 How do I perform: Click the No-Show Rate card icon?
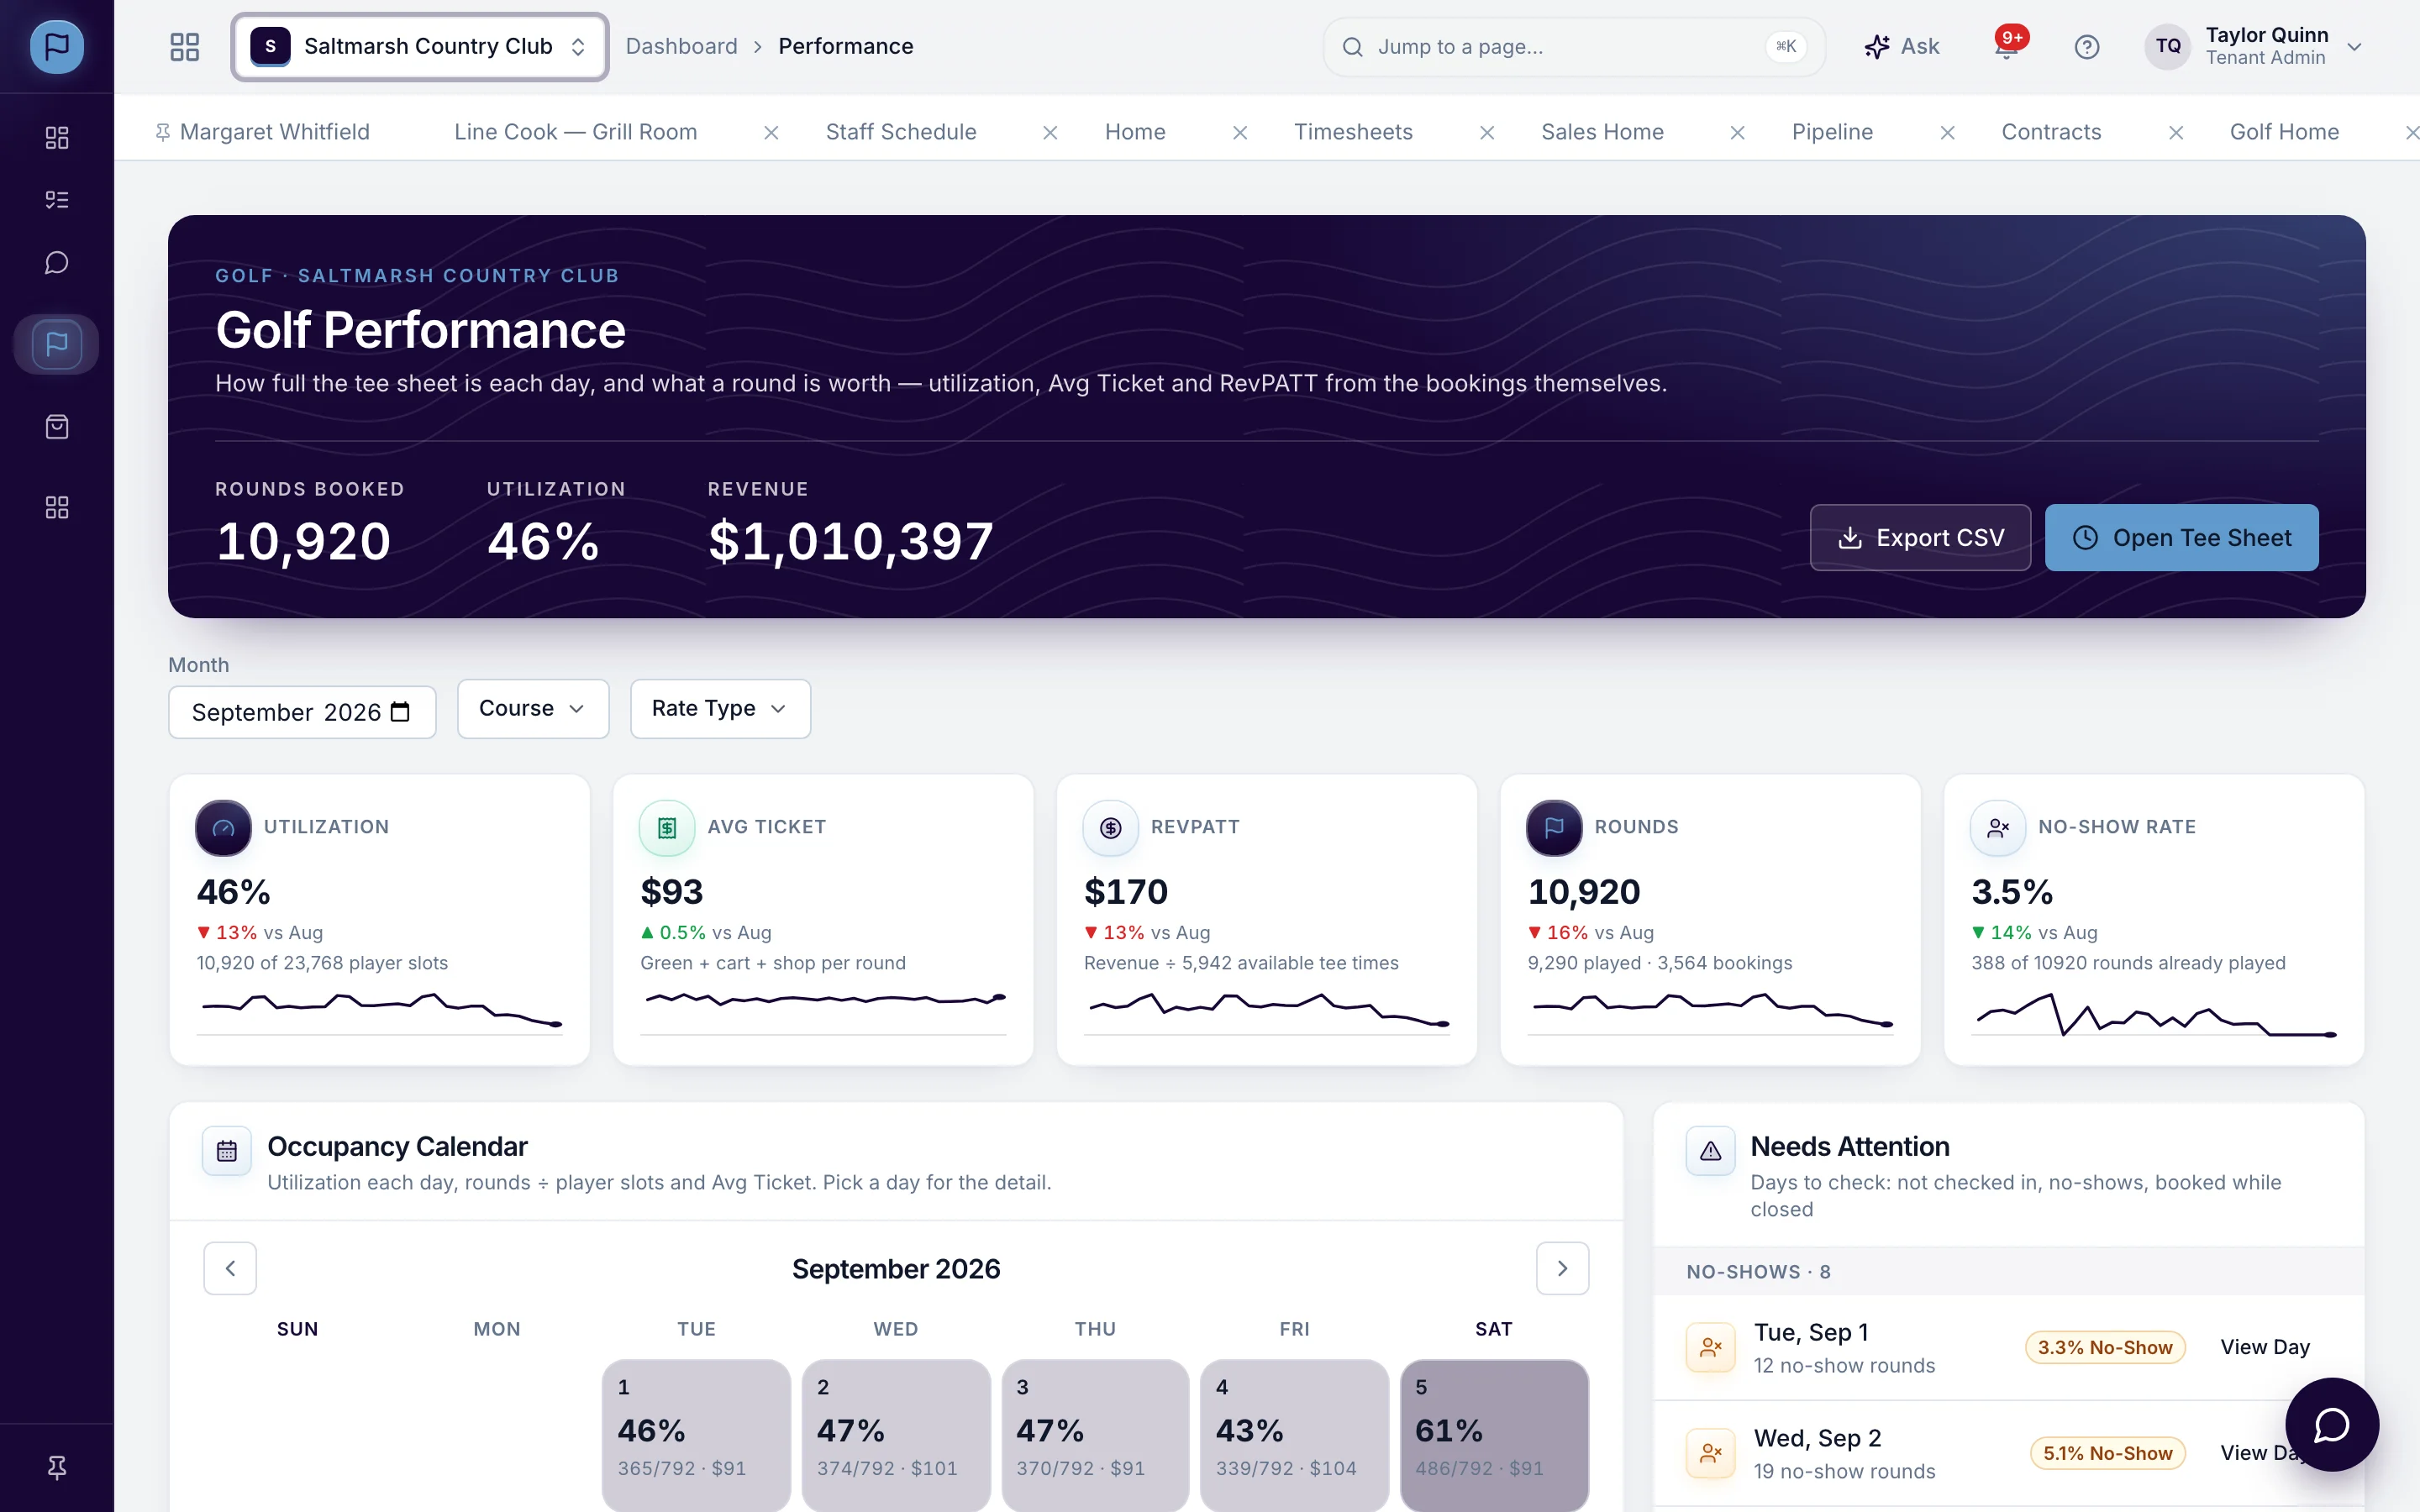1998,828
